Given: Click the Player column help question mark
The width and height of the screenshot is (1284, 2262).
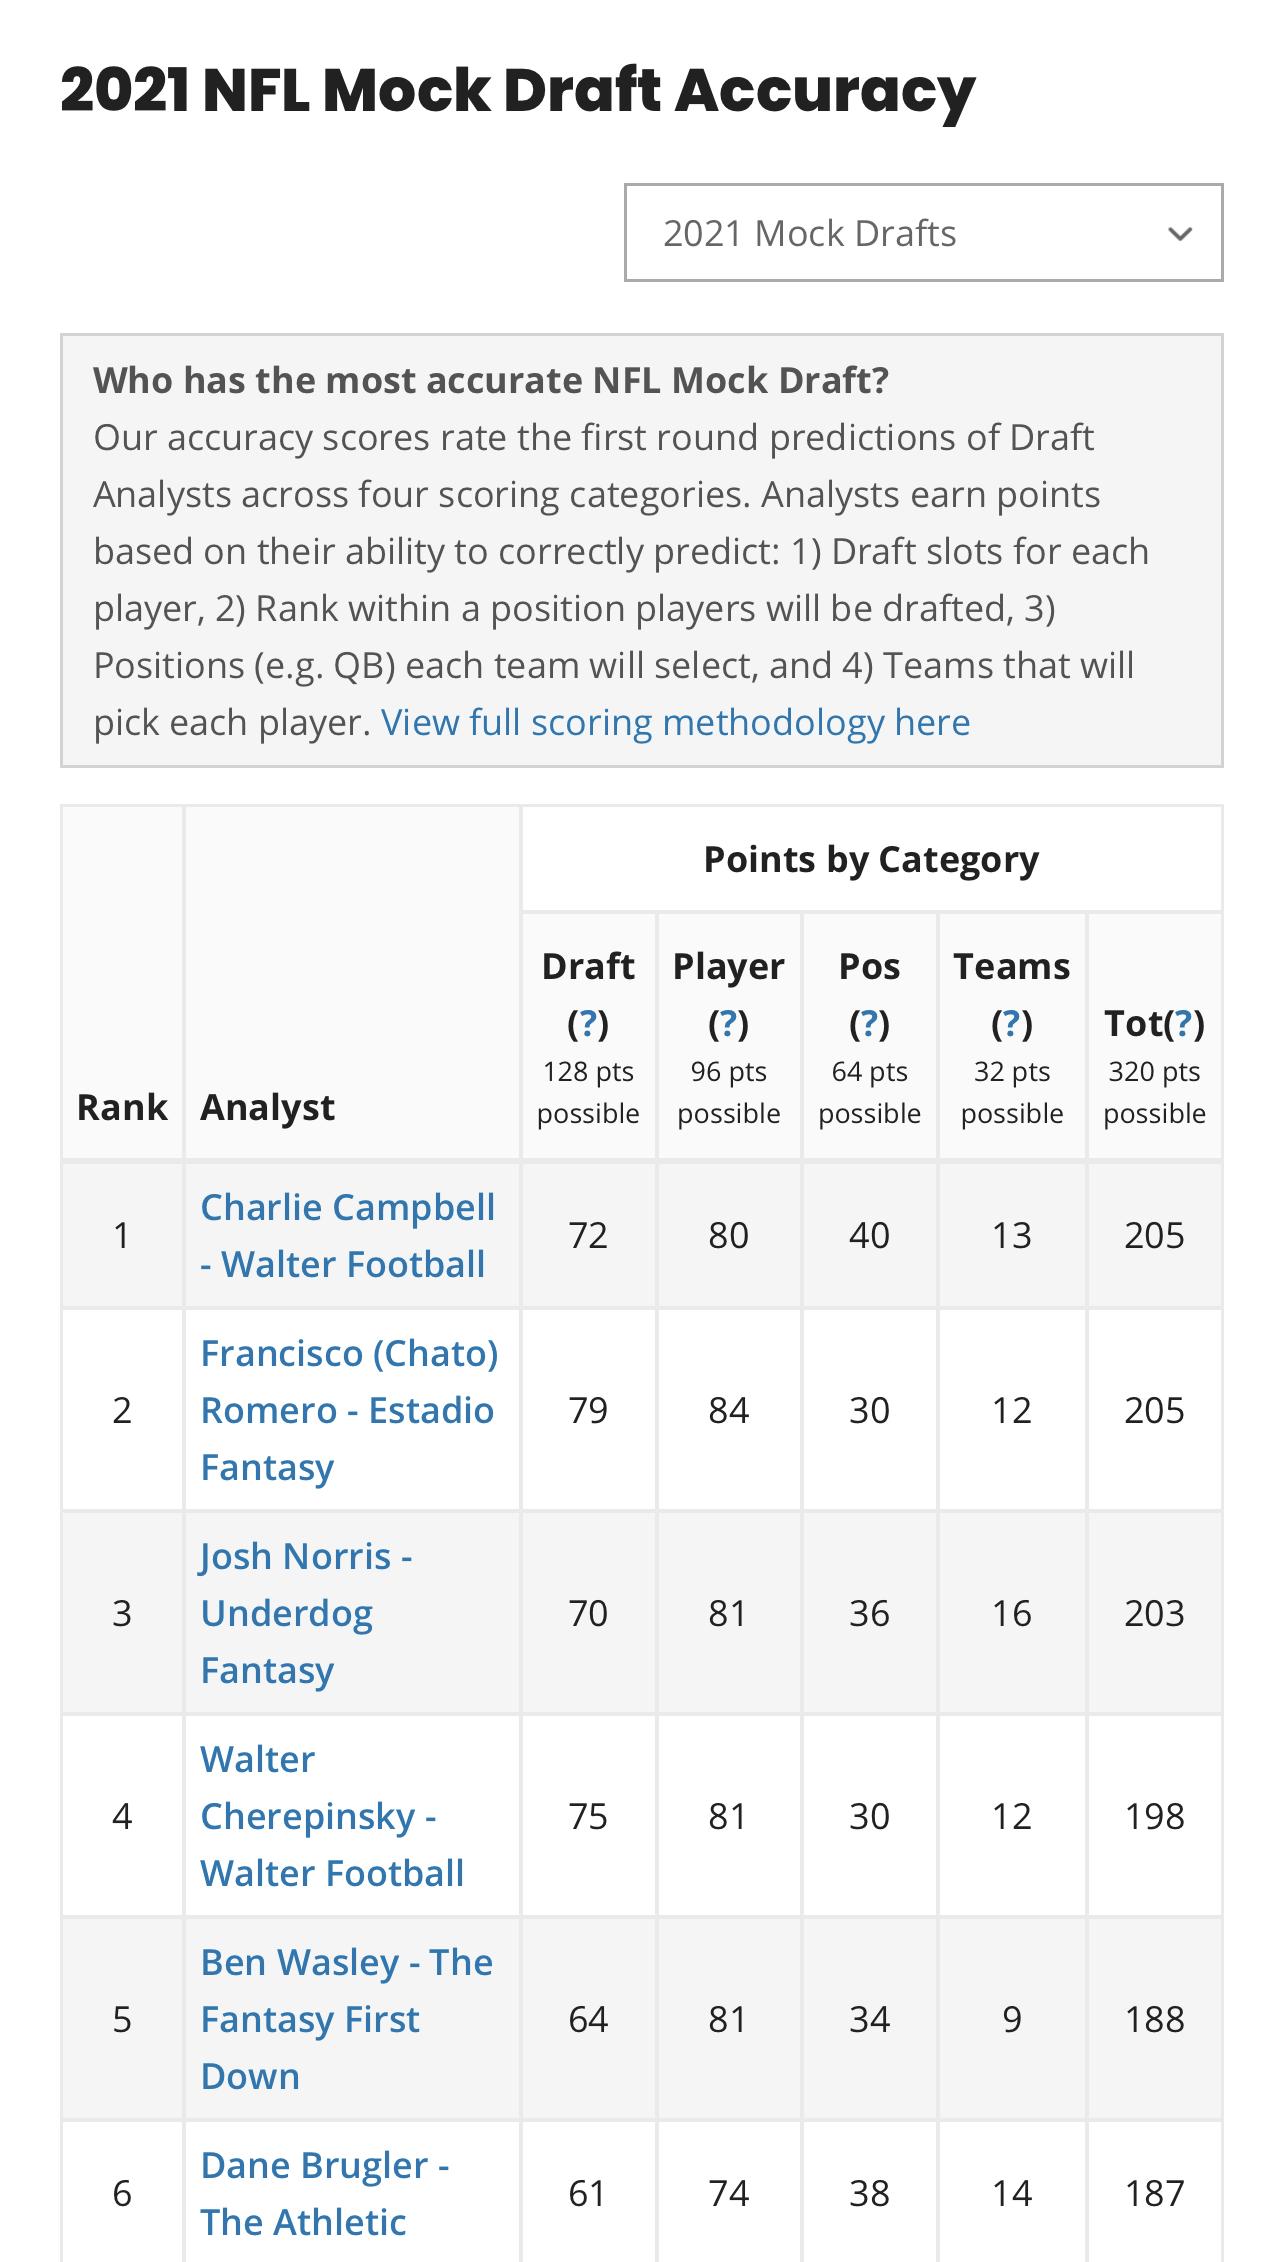Looking at the screenshot, I should click(729, 1023).
